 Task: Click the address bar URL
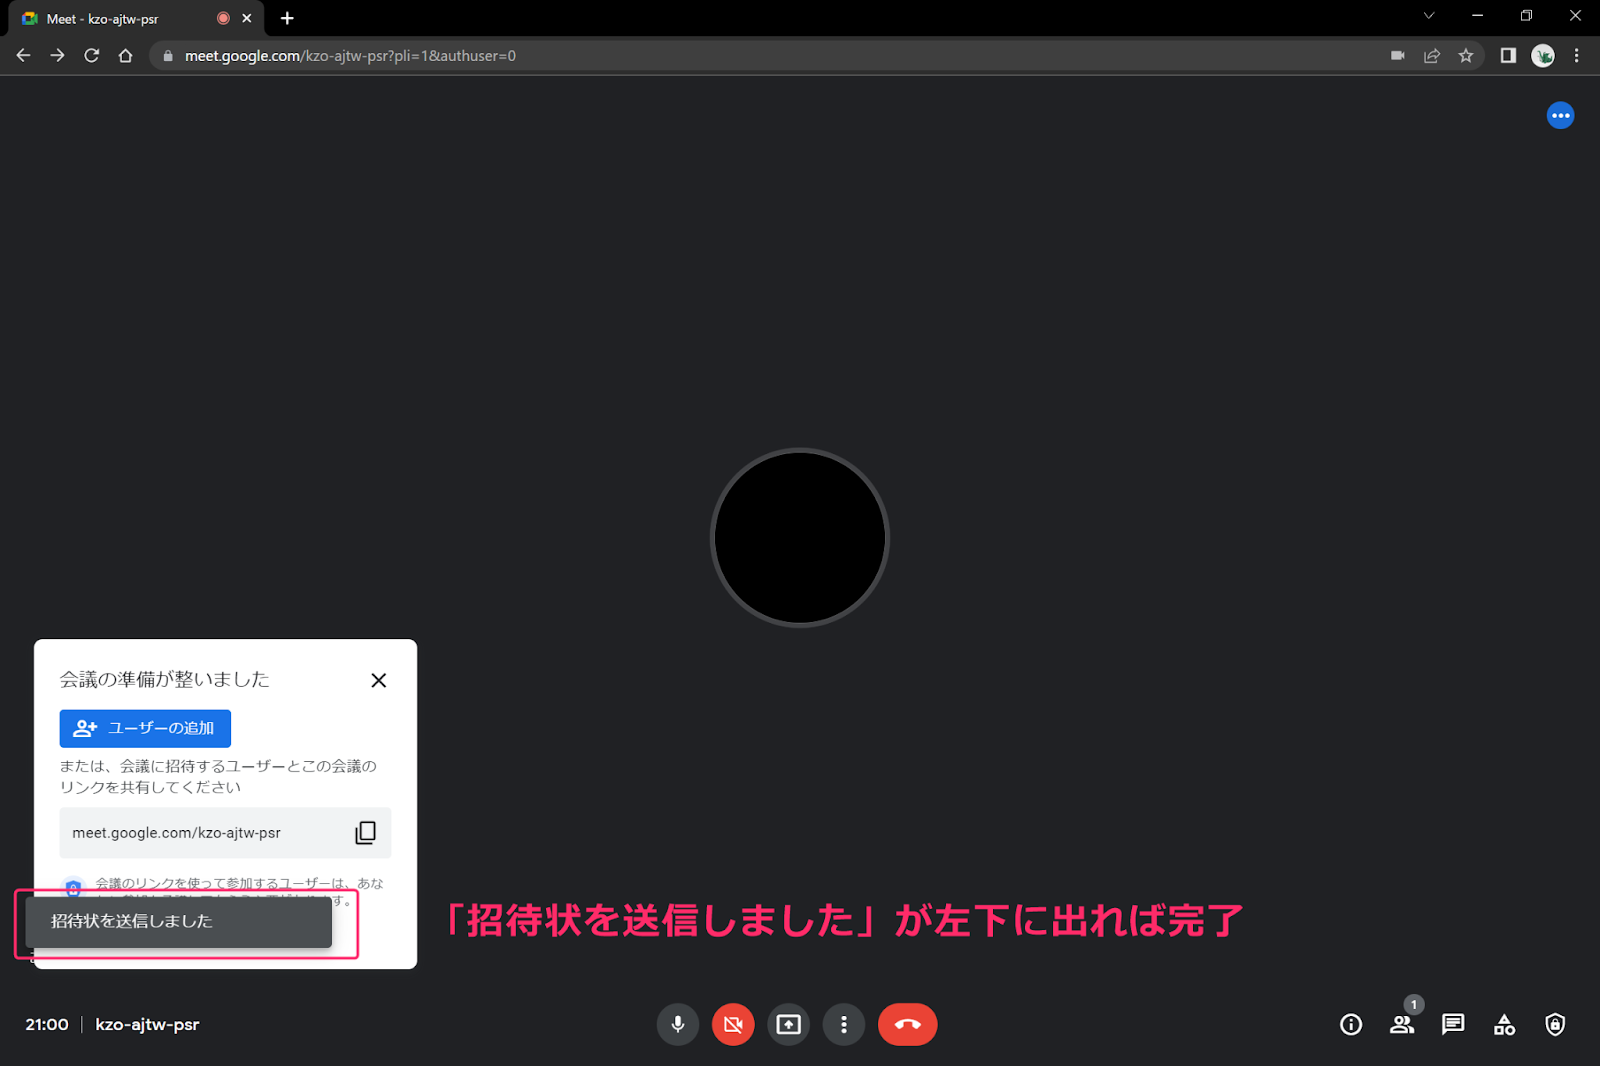pos(350,56)
